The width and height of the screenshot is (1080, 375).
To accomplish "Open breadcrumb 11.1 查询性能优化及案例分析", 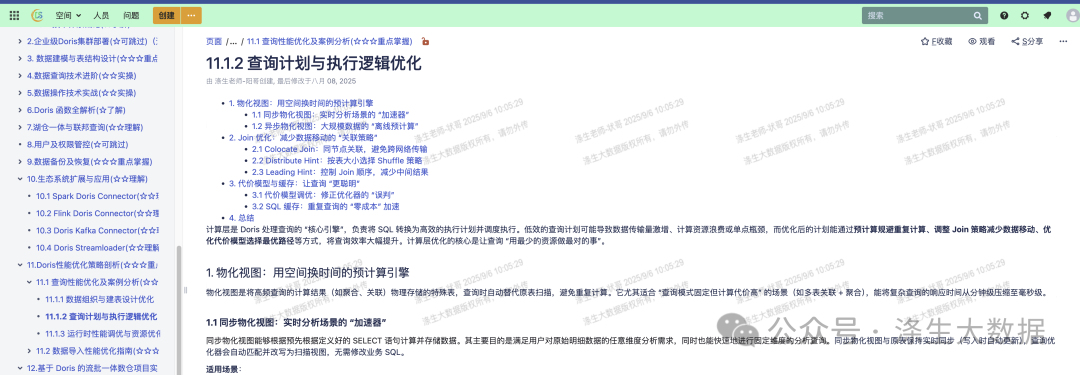I will pyautogui.click(x=329, y=41).
